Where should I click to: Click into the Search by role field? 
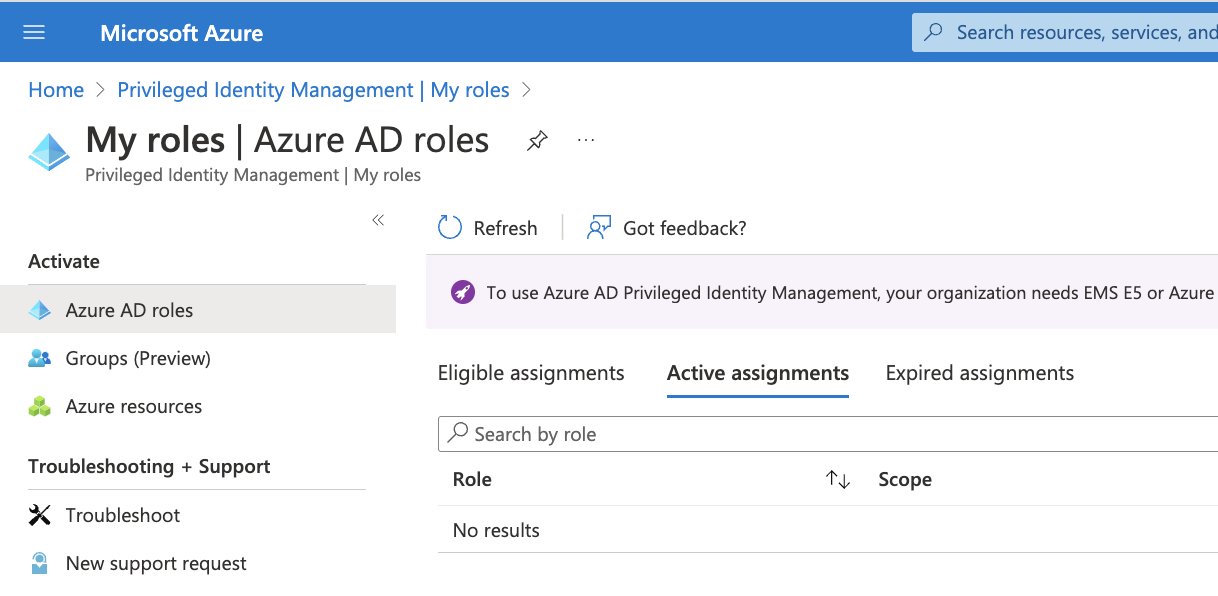828,434
